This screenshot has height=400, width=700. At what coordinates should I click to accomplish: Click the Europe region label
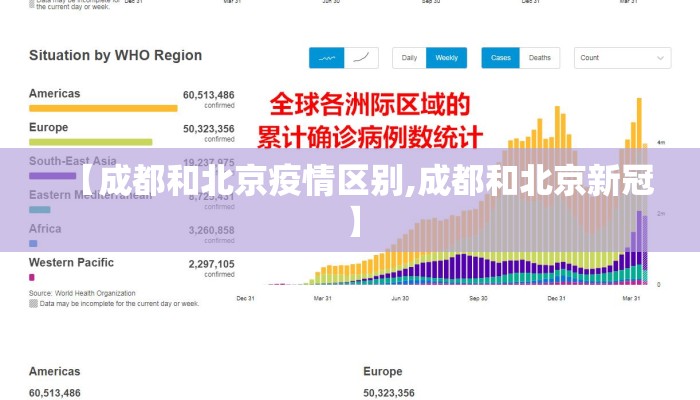[x=48, y=128]
